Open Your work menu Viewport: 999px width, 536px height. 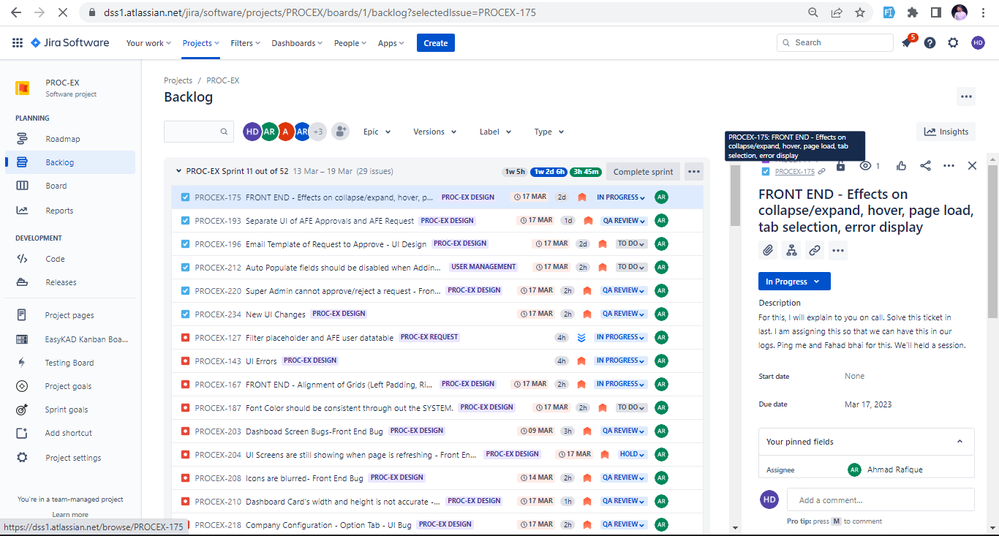pyautogui.click(x=148, y=43)
